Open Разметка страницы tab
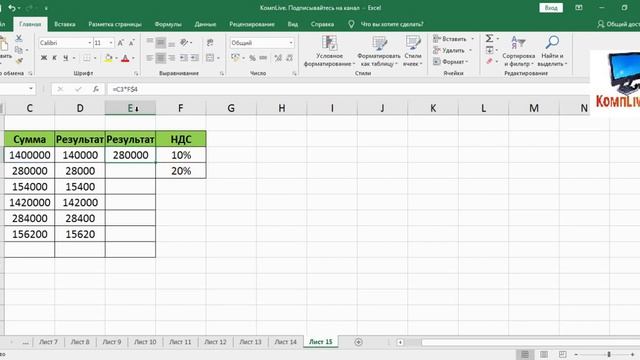The width and height of the screenshot is (640, 360). tap(115, 24)
